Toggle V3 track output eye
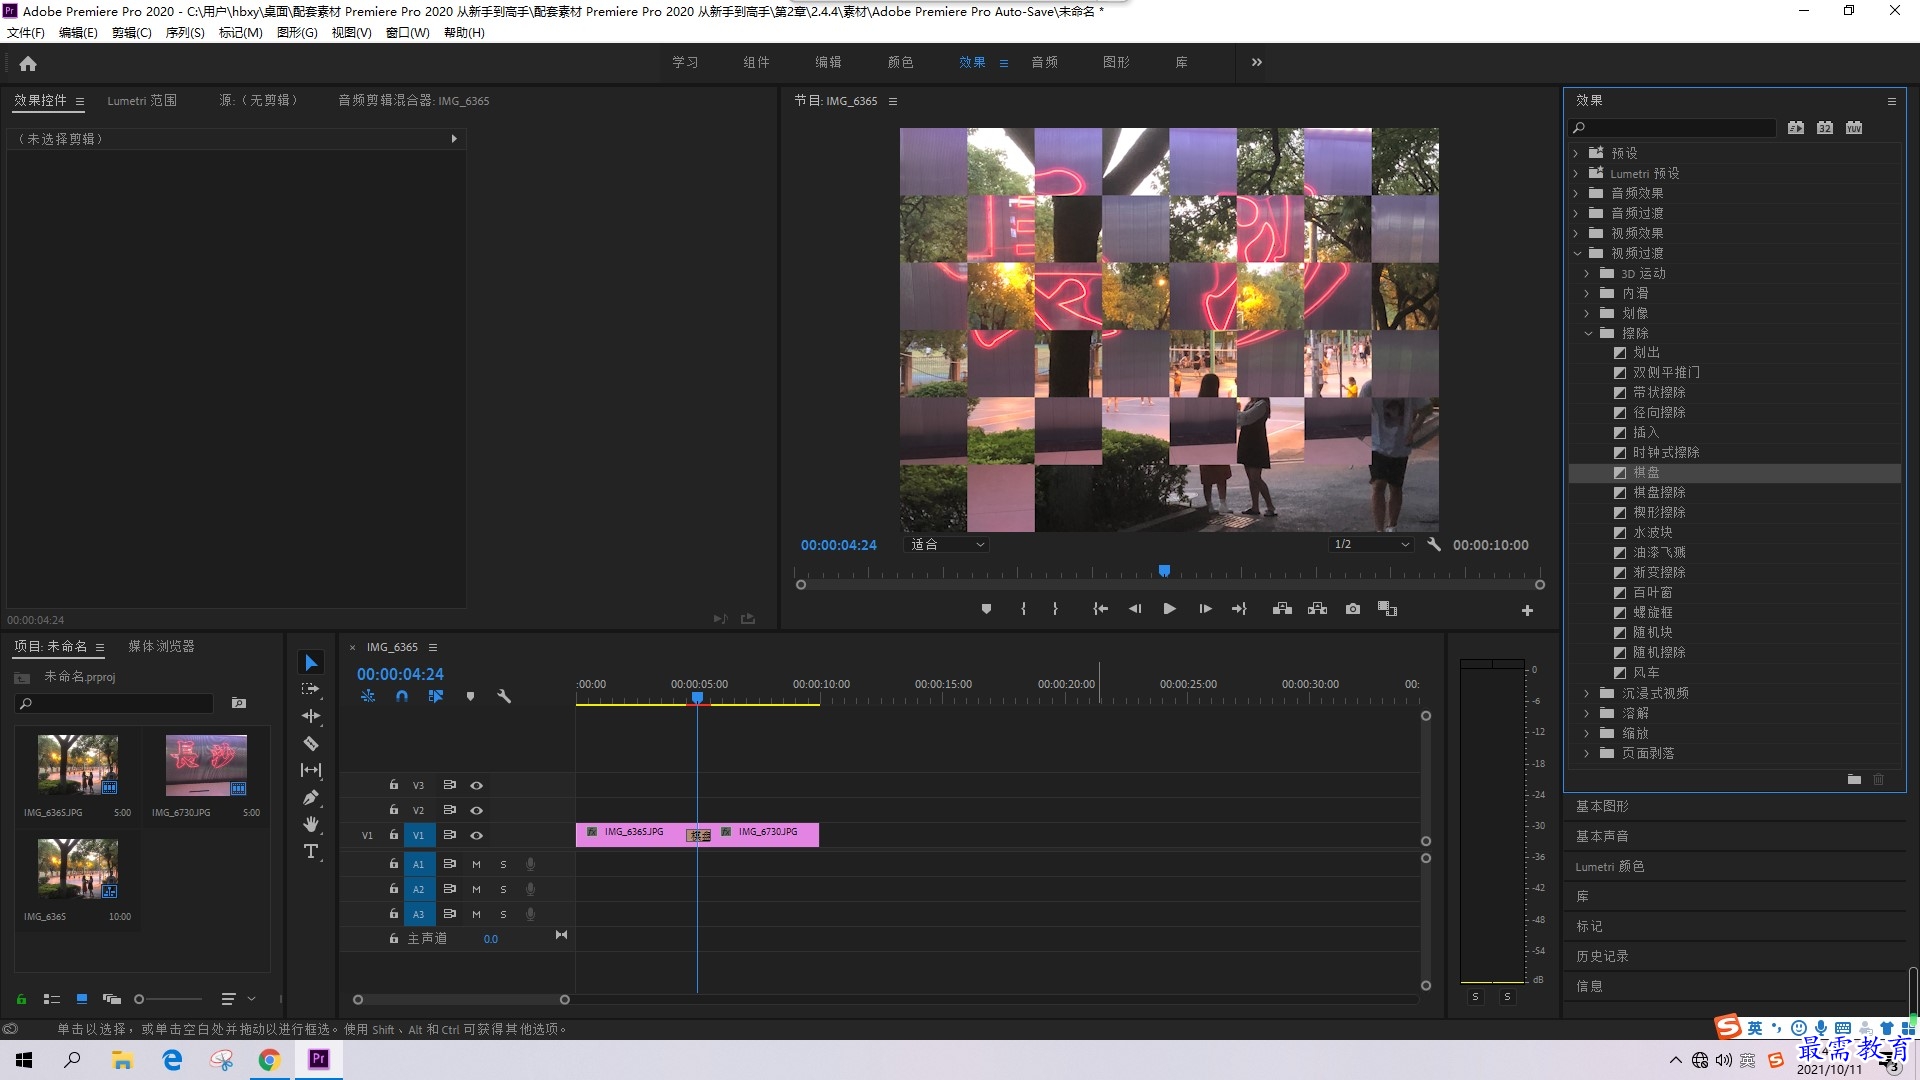The height and width of the screenshot is (1080, 1920). tap(477, 785)
